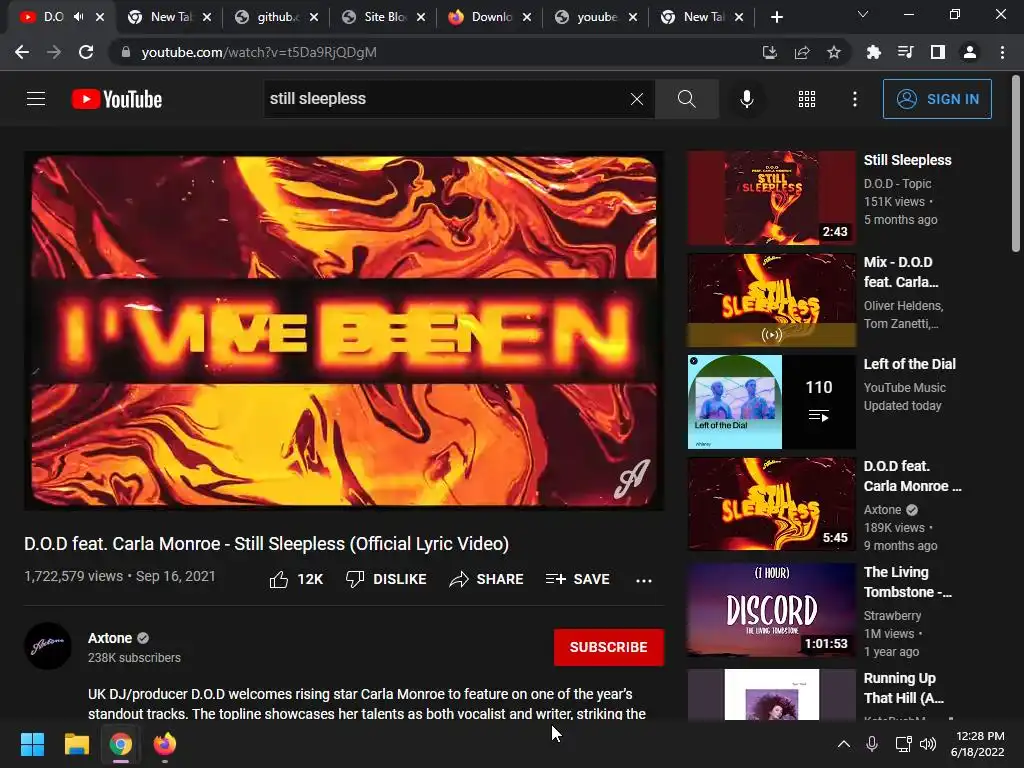Screen dimensions: 1024x768
Task: Subscribe to Axtone channel
Action: click(x=609, y=647)
